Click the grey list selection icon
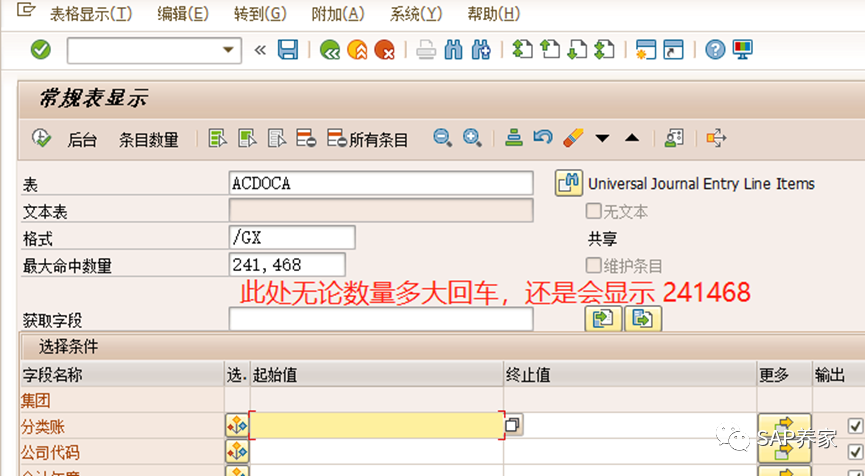Image resolution: width=865 pixels, height=476 pixels. coord(277,138)
